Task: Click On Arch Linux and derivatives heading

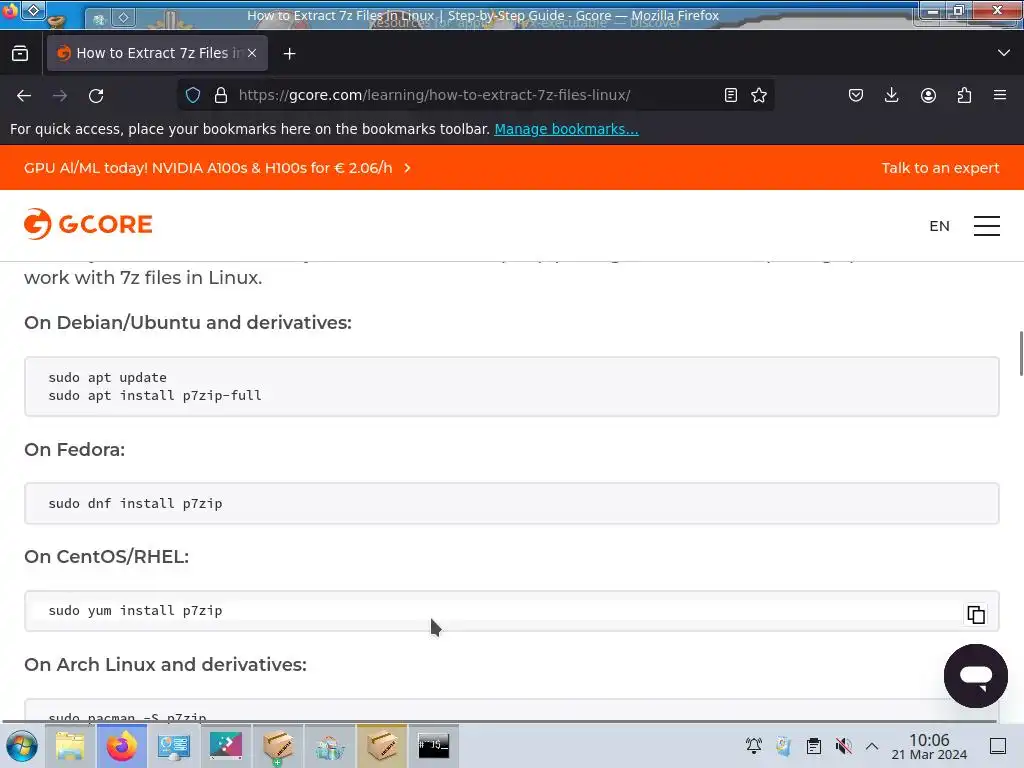Action: point(165,664)
